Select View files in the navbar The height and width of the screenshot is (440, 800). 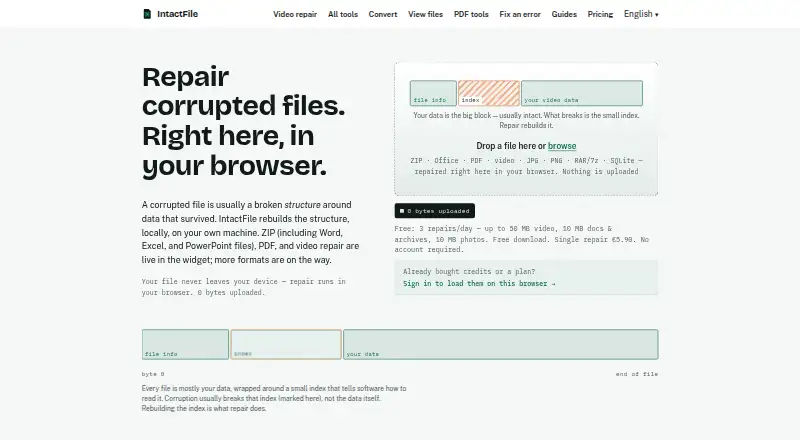[426, 14]
